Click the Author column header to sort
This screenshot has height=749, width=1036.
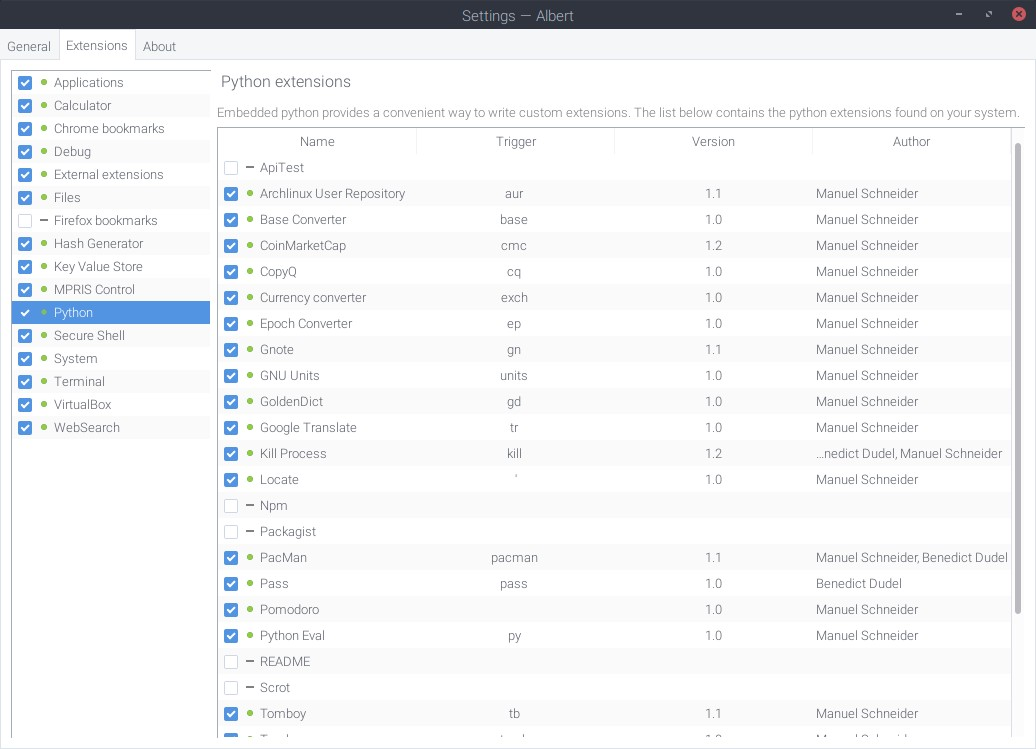click(911, 141)
